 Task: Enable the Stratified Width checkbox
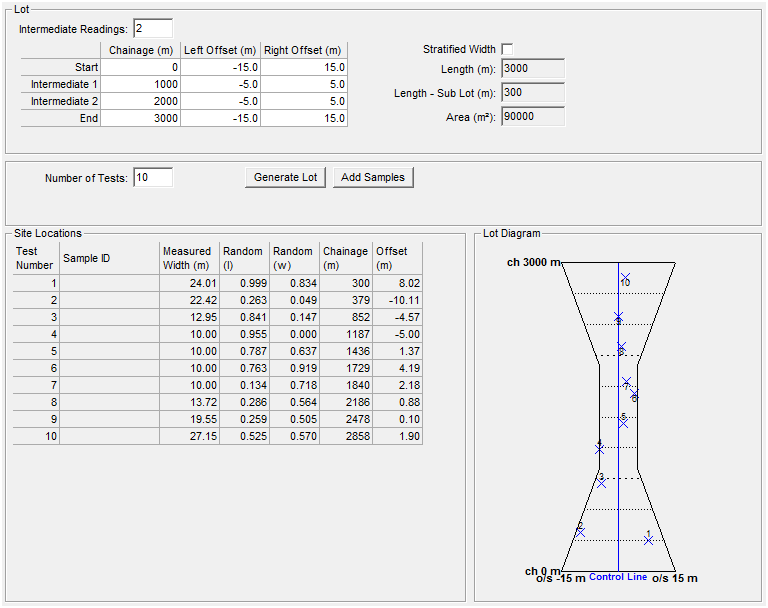coord(507,49)
